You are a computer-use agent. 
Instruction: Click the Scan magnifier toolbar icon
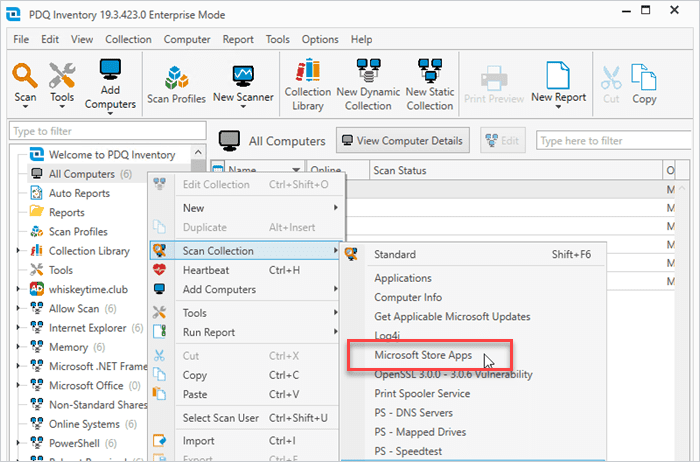click(25, 75)
